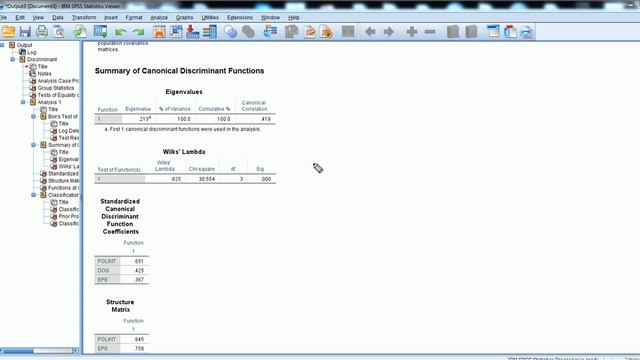Open the Help menu
The width and height of the screenshot is (640, 360).
click(294, 18)
